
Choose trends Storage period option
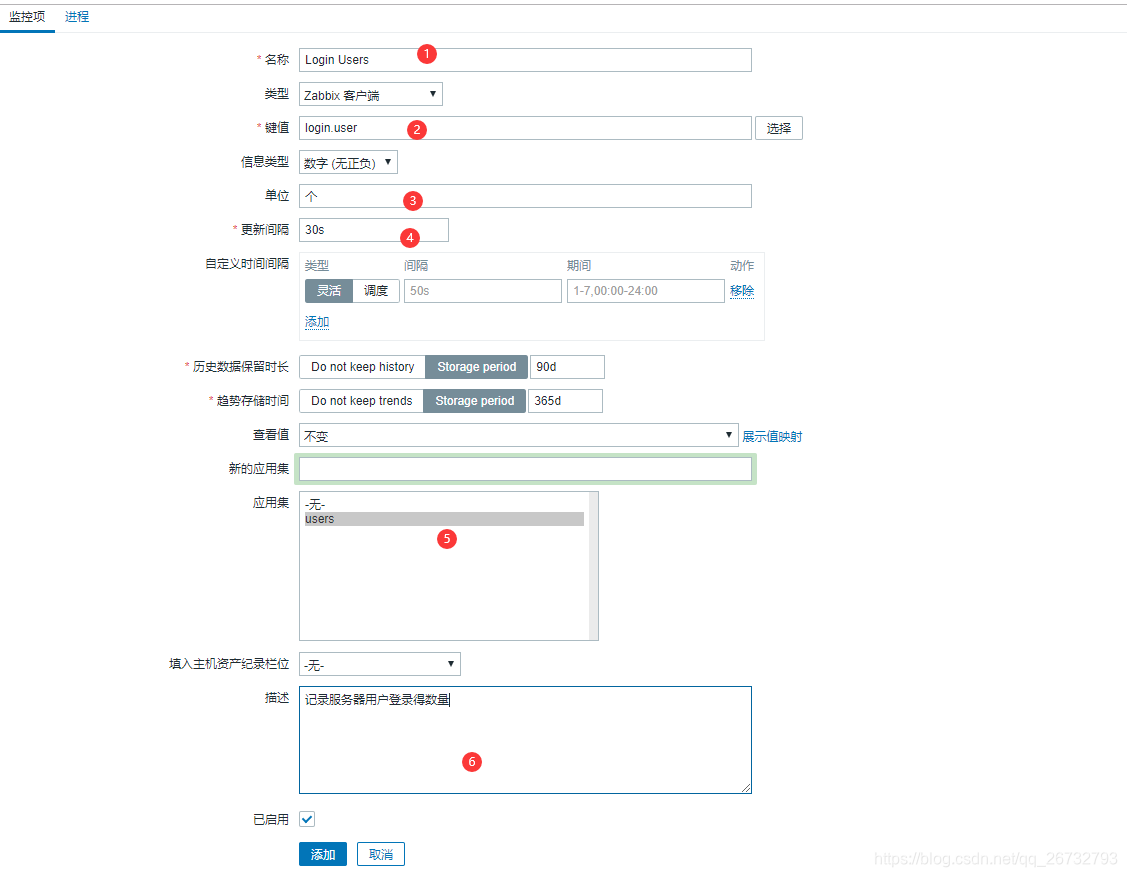(474, 400)
